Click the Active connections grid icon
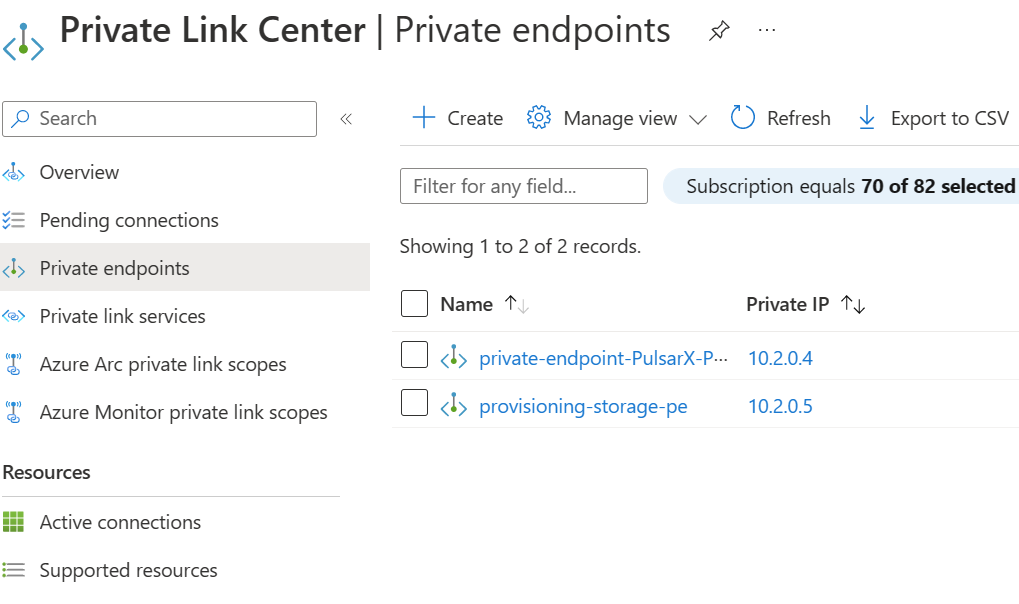This screenshot has width=1019, height=604. coord(14,522)
